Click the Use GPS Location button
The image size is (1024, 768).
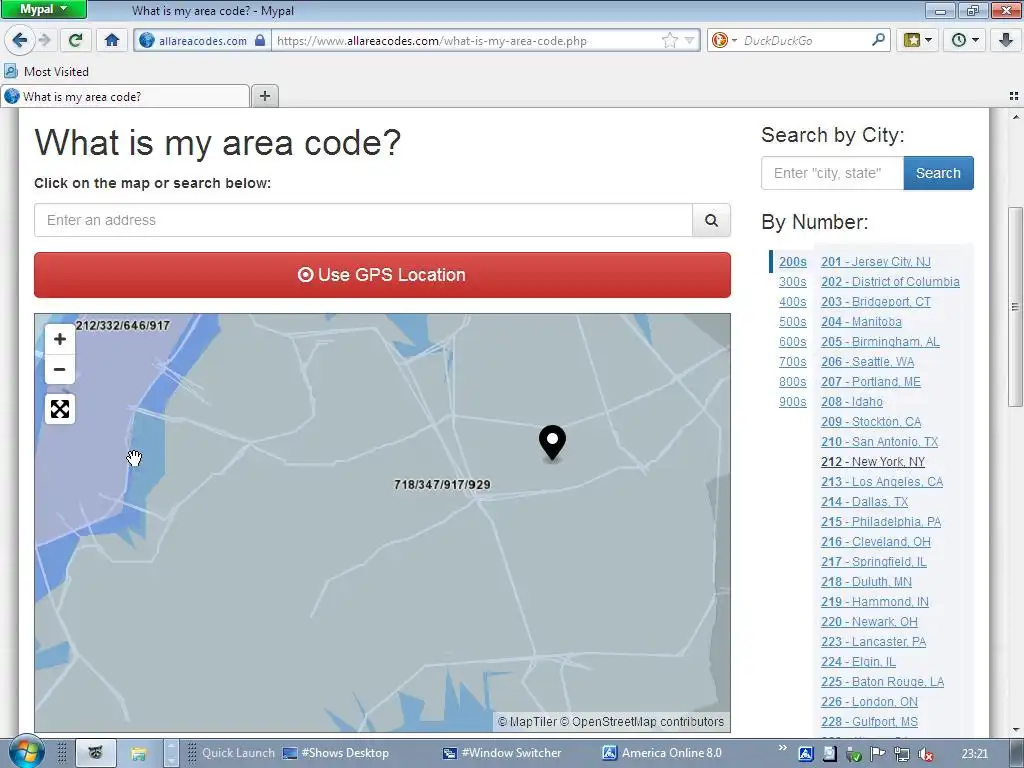382,275
